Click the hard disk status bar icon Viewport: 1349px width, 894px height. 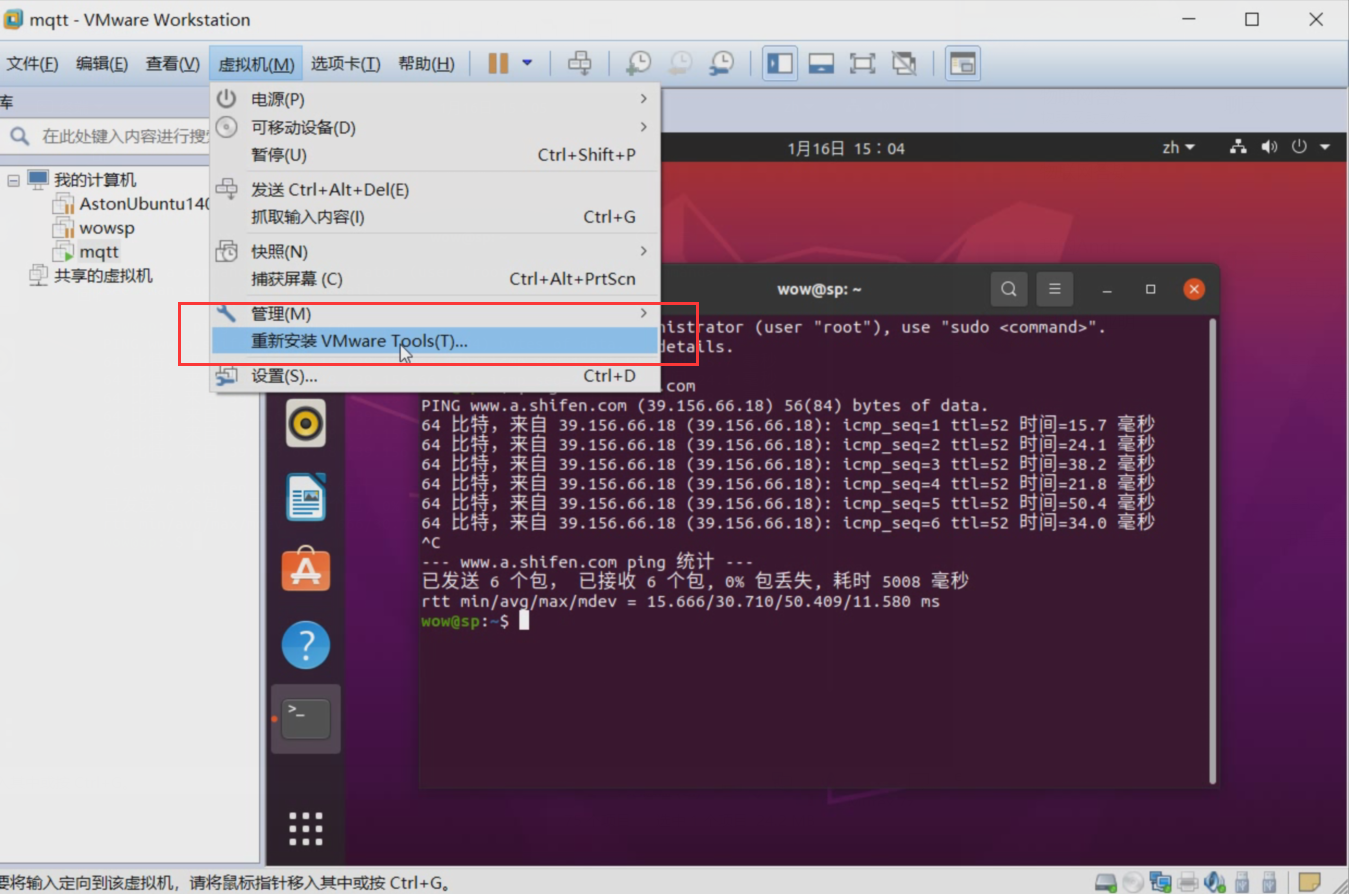pyautogui.click(x=1105, y=882)
